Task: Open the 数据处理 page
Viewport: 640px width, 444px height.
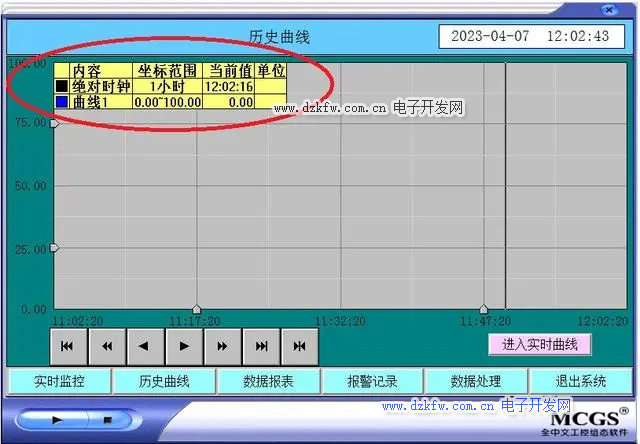Action: (x=475, y=381)
